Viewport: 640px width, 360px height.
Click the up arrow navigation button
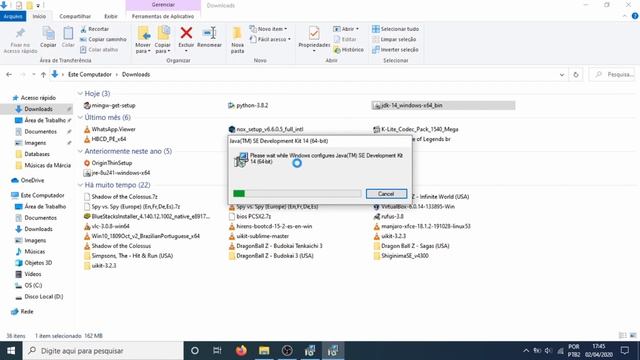[x=43, y=75]
